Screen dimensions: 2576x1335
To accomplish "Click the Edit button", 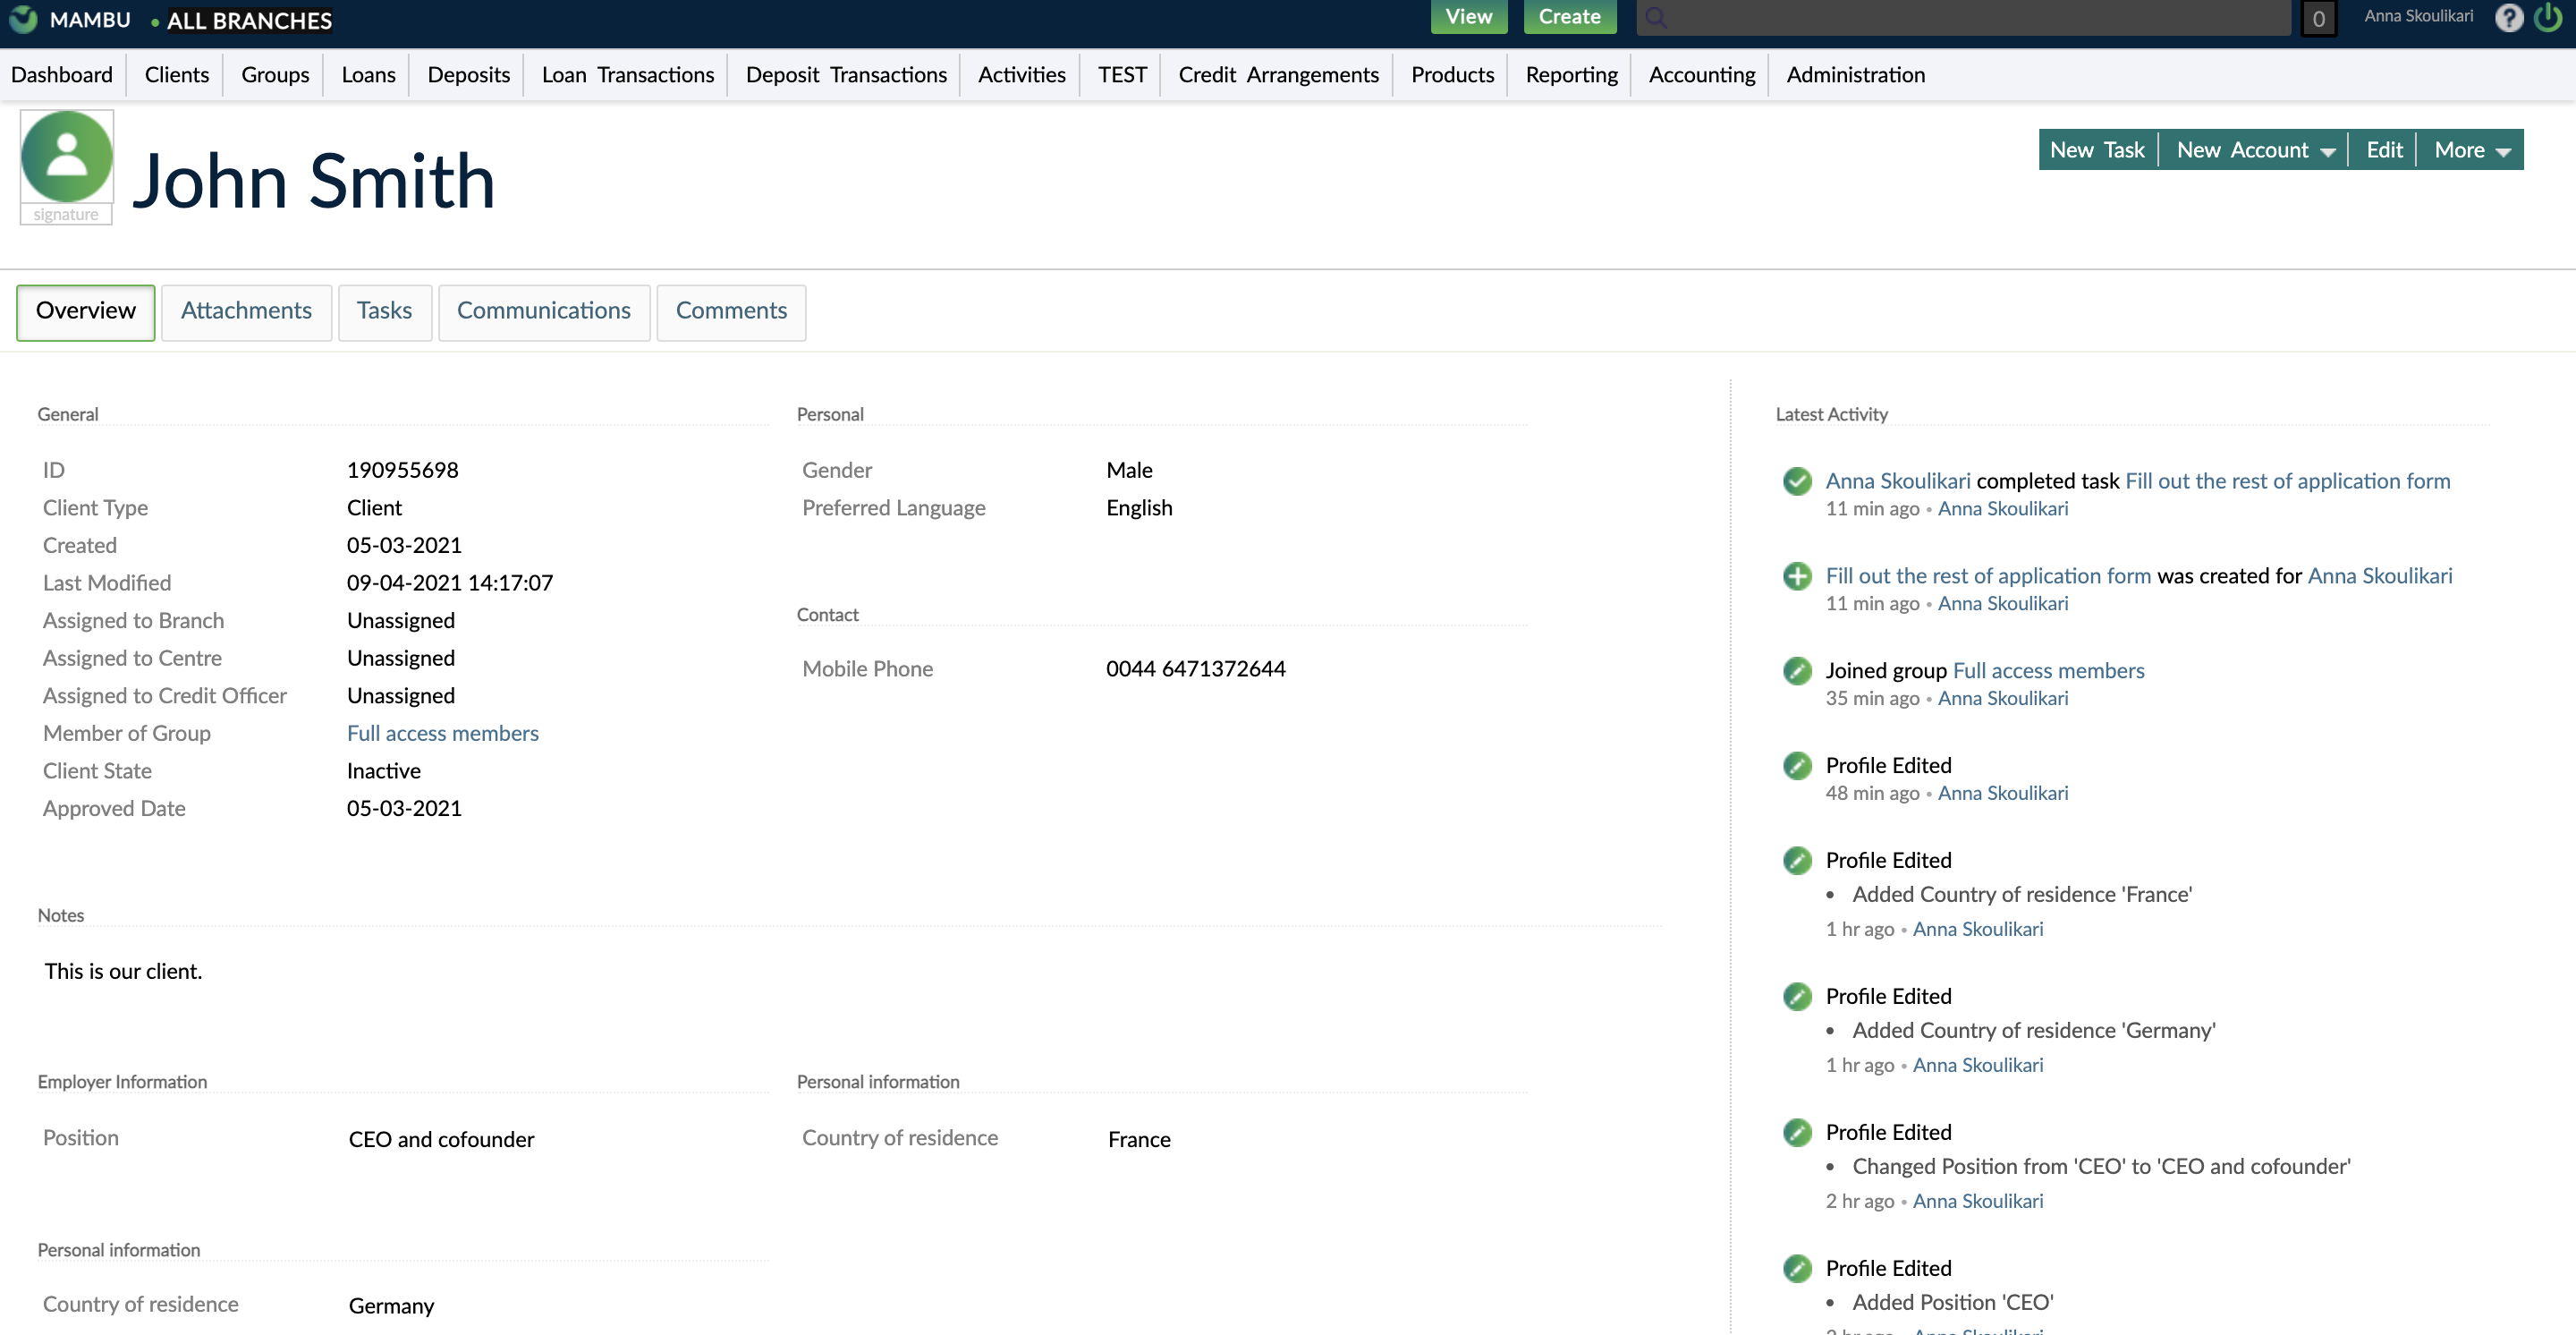I will (x=2383, y=150).
